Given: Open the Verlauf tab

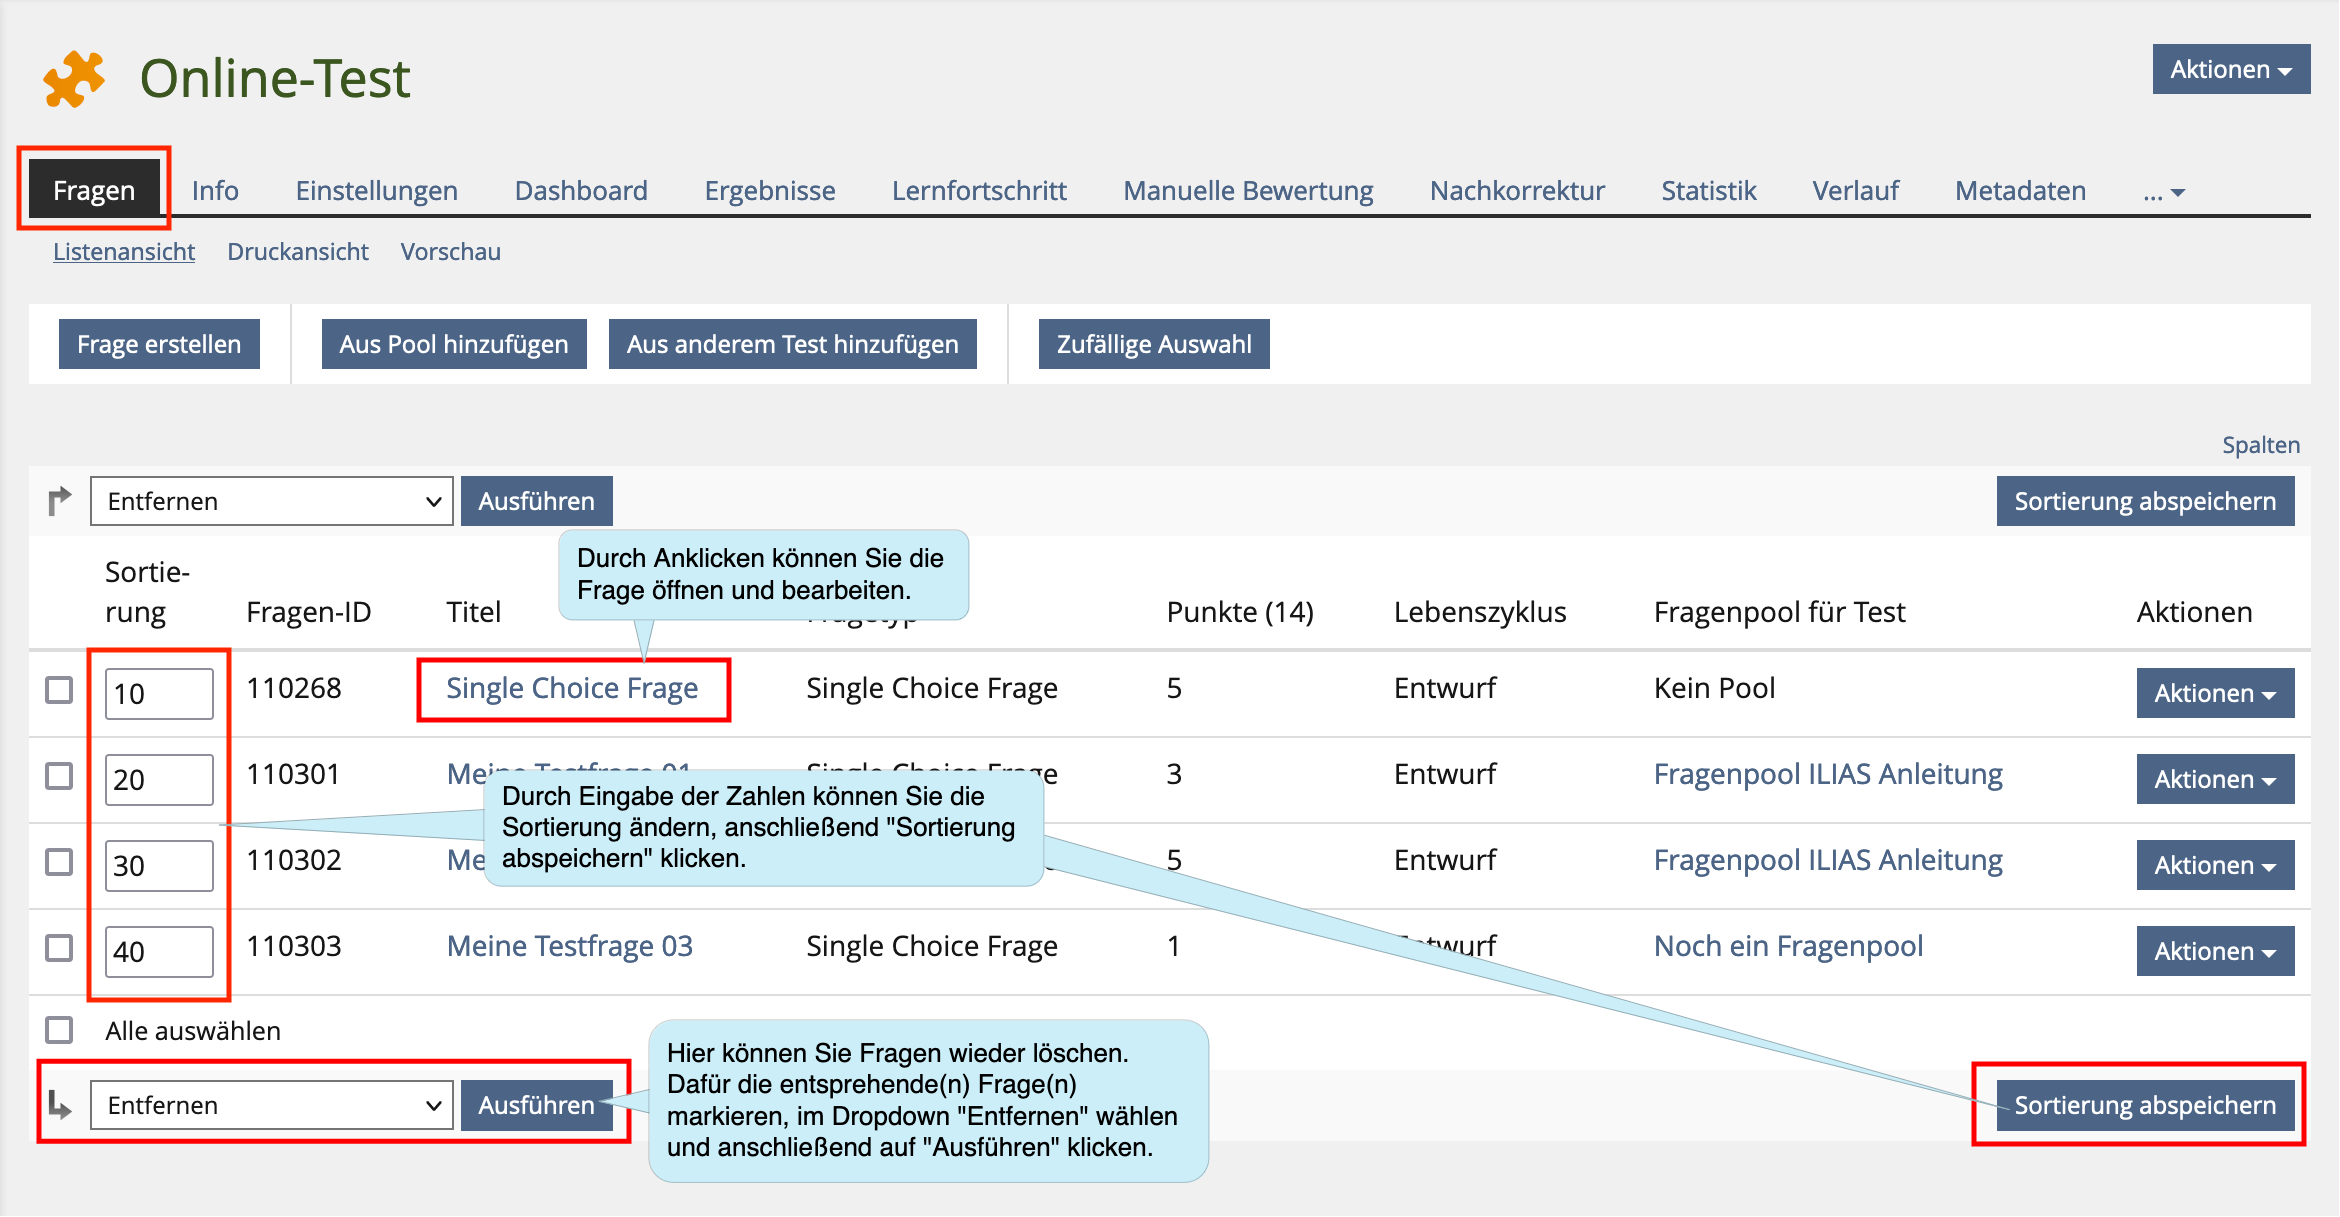Looking at the screenshot, I should [1855, 190].
